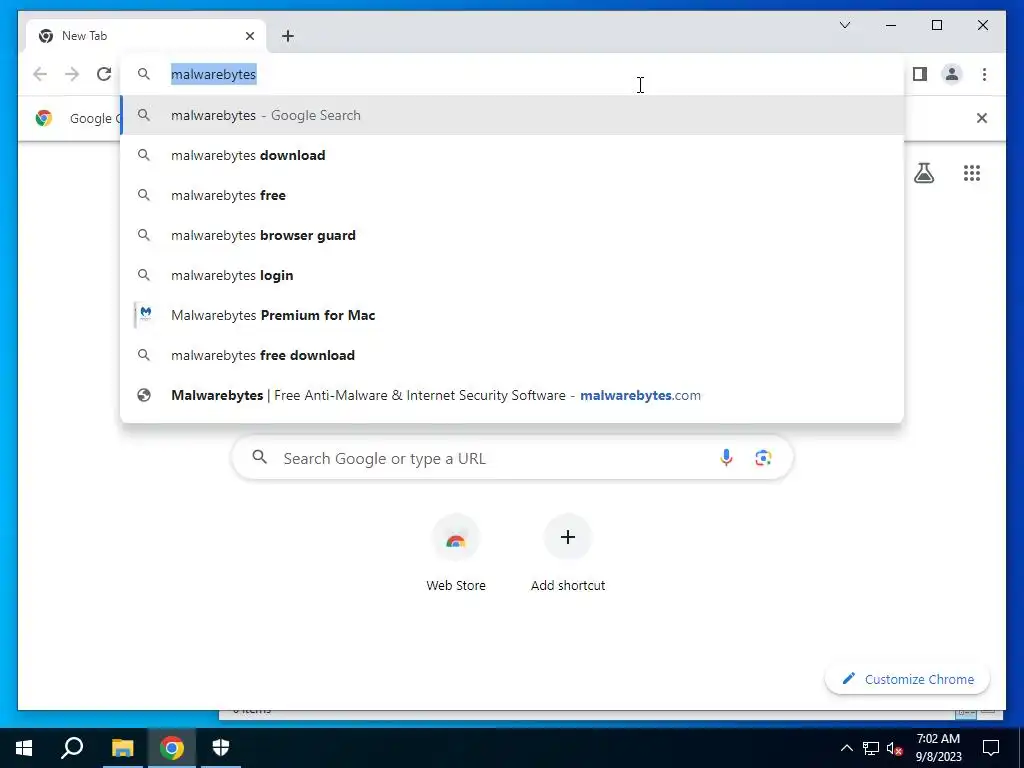Click the muted volume tray icon
This screenshot has width=1024, height=768.
(x=894, y=748)
